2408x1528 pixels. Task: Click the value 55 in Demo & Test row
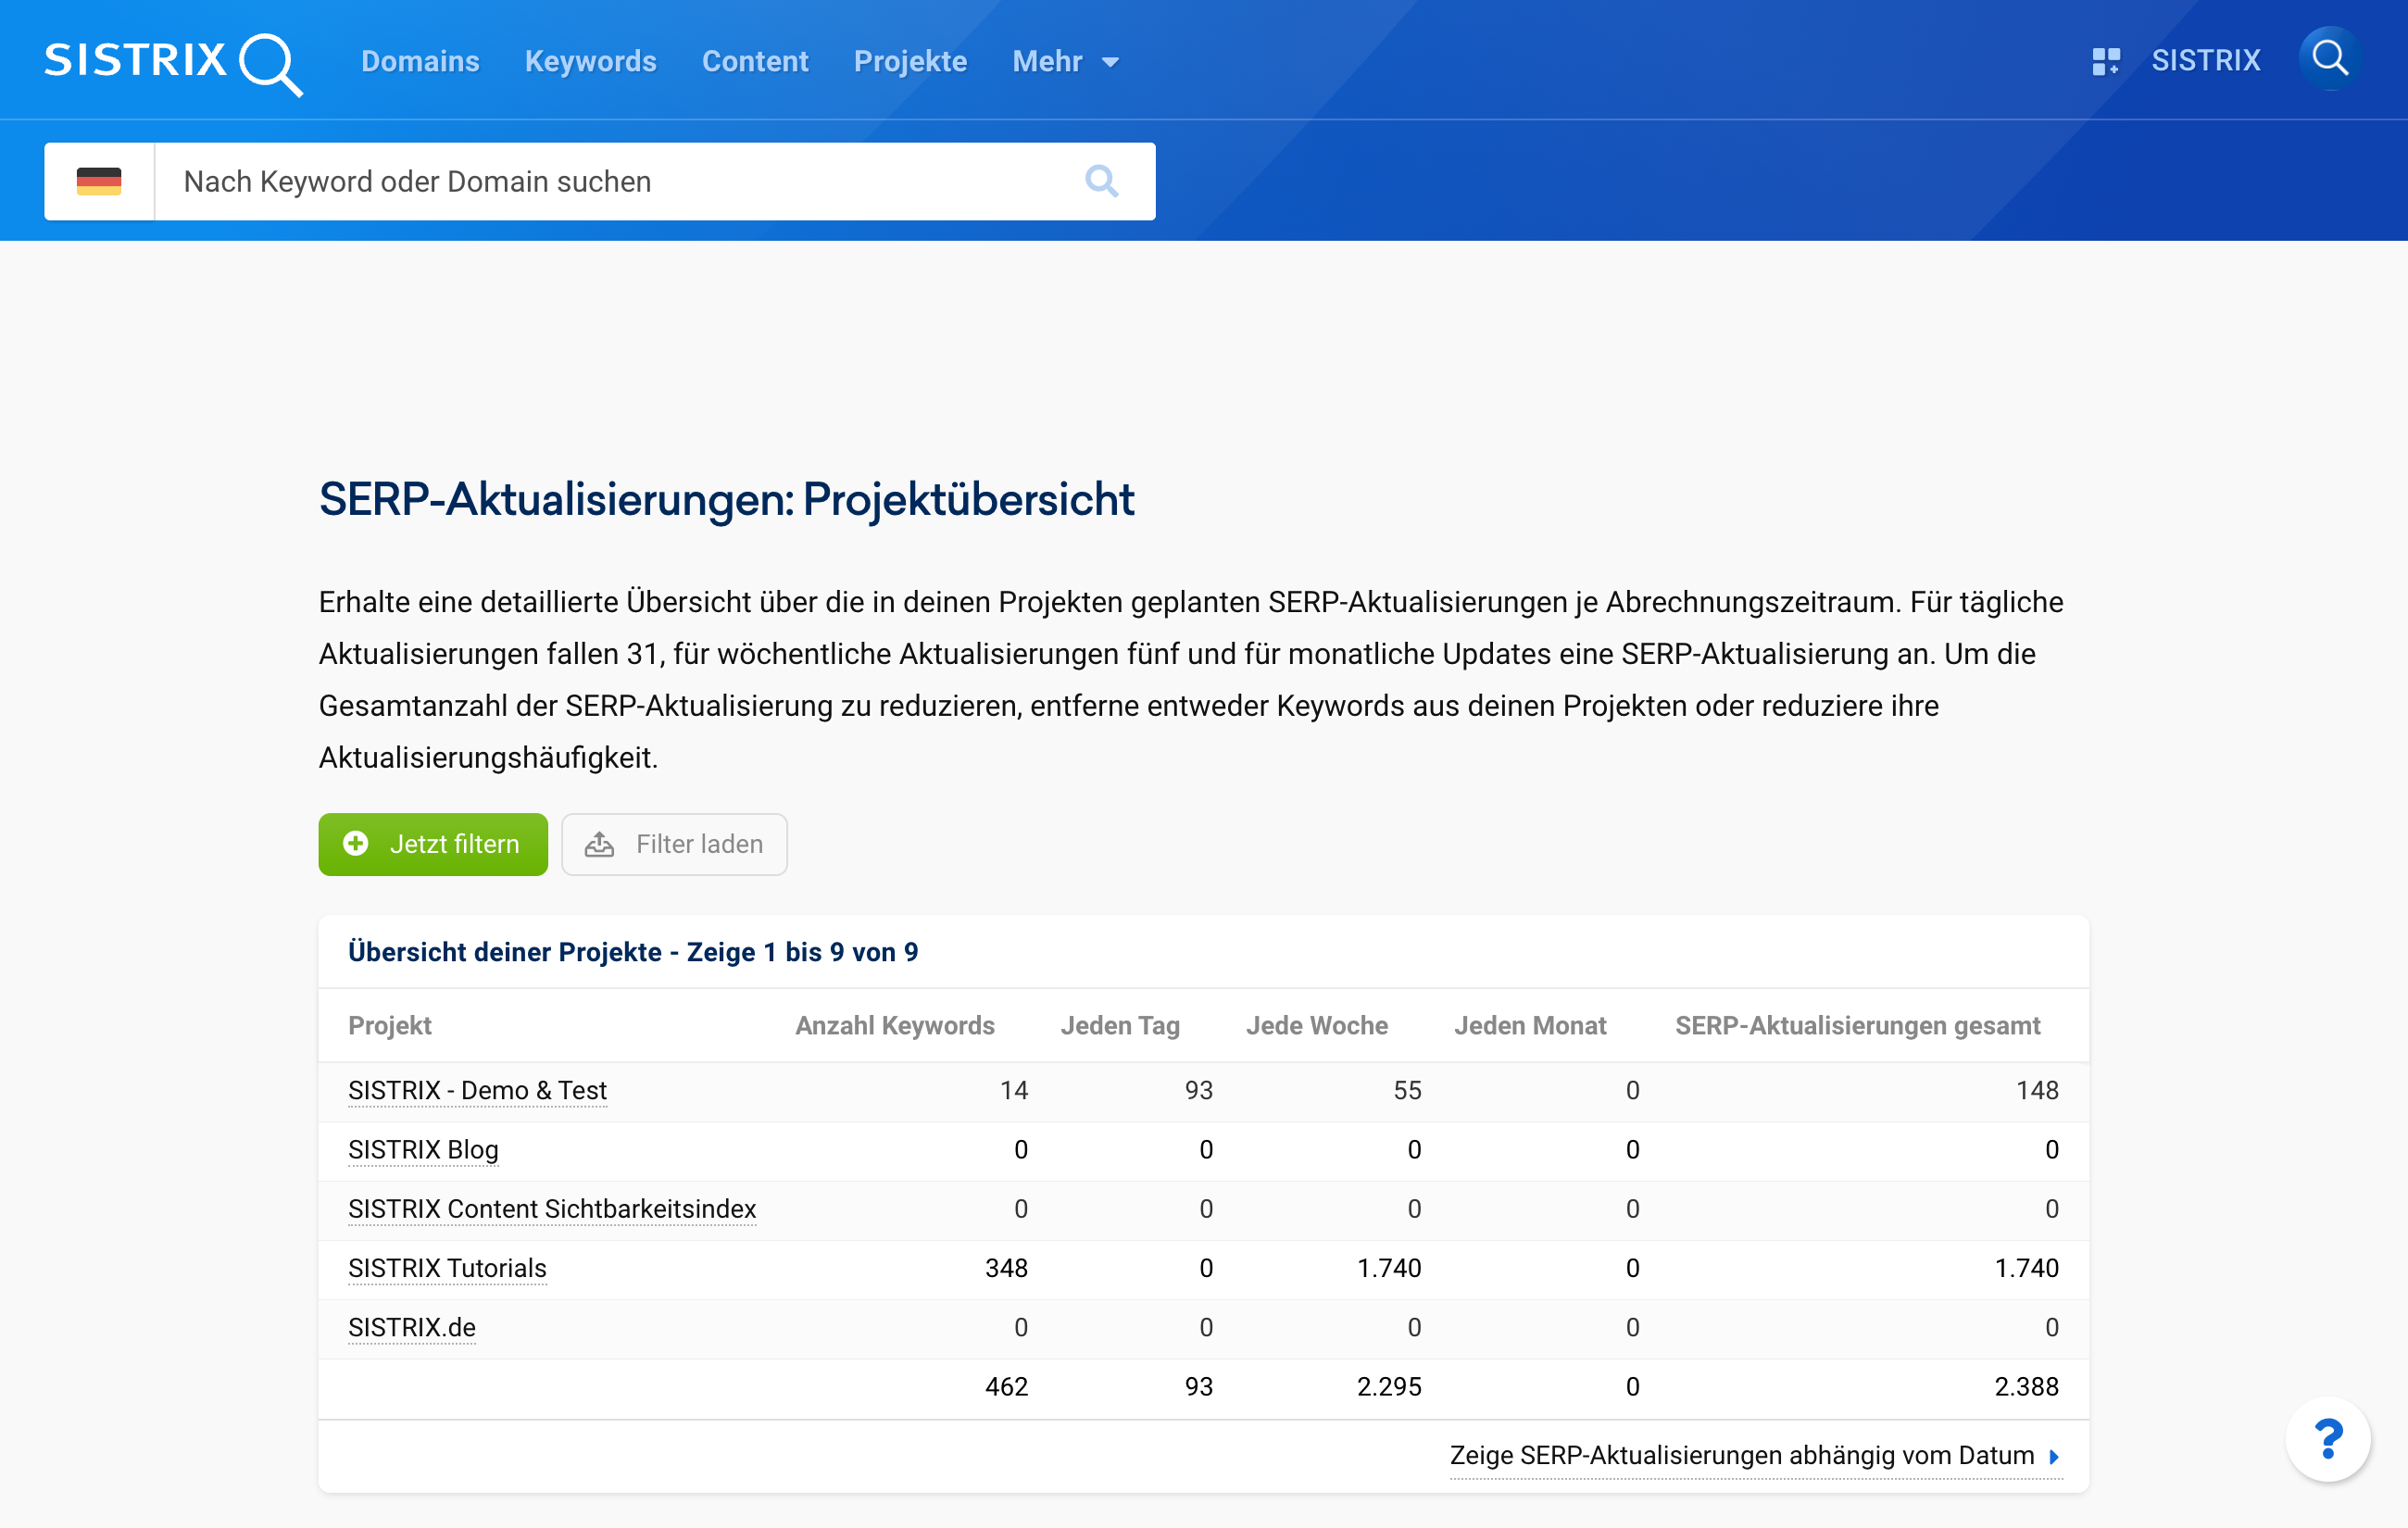[x=1407, y=1091]
